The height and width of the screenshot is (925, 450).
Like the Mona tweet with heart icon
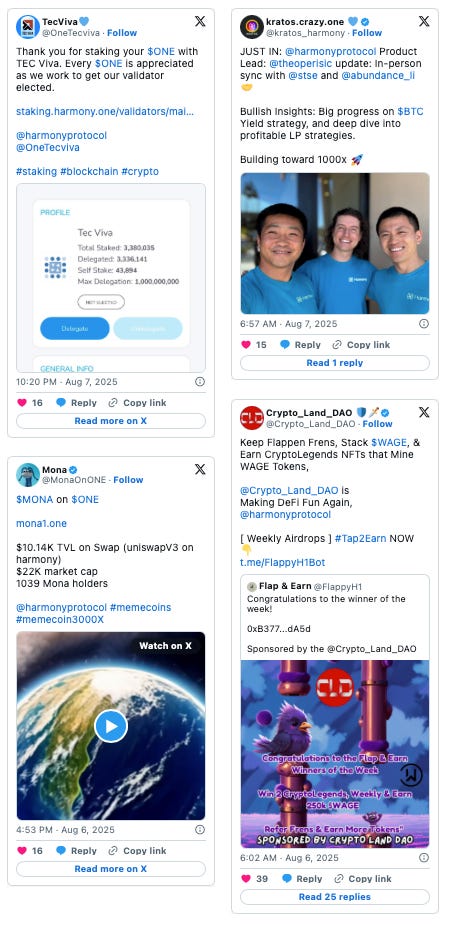click(22, 851)
